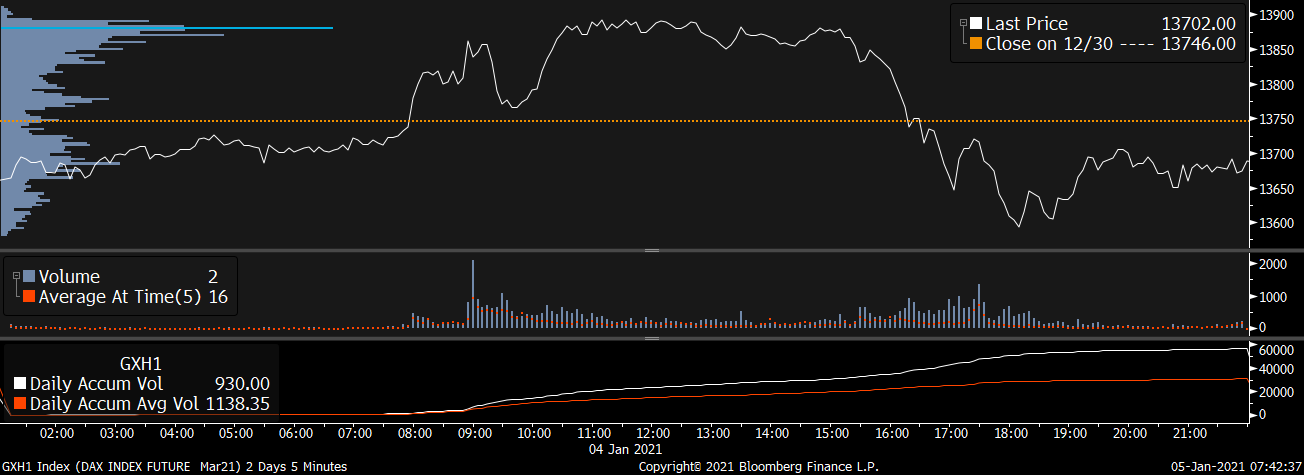Select the Average At Time(5) legend label
1304x475 pixels.
(x=121, y=296)
